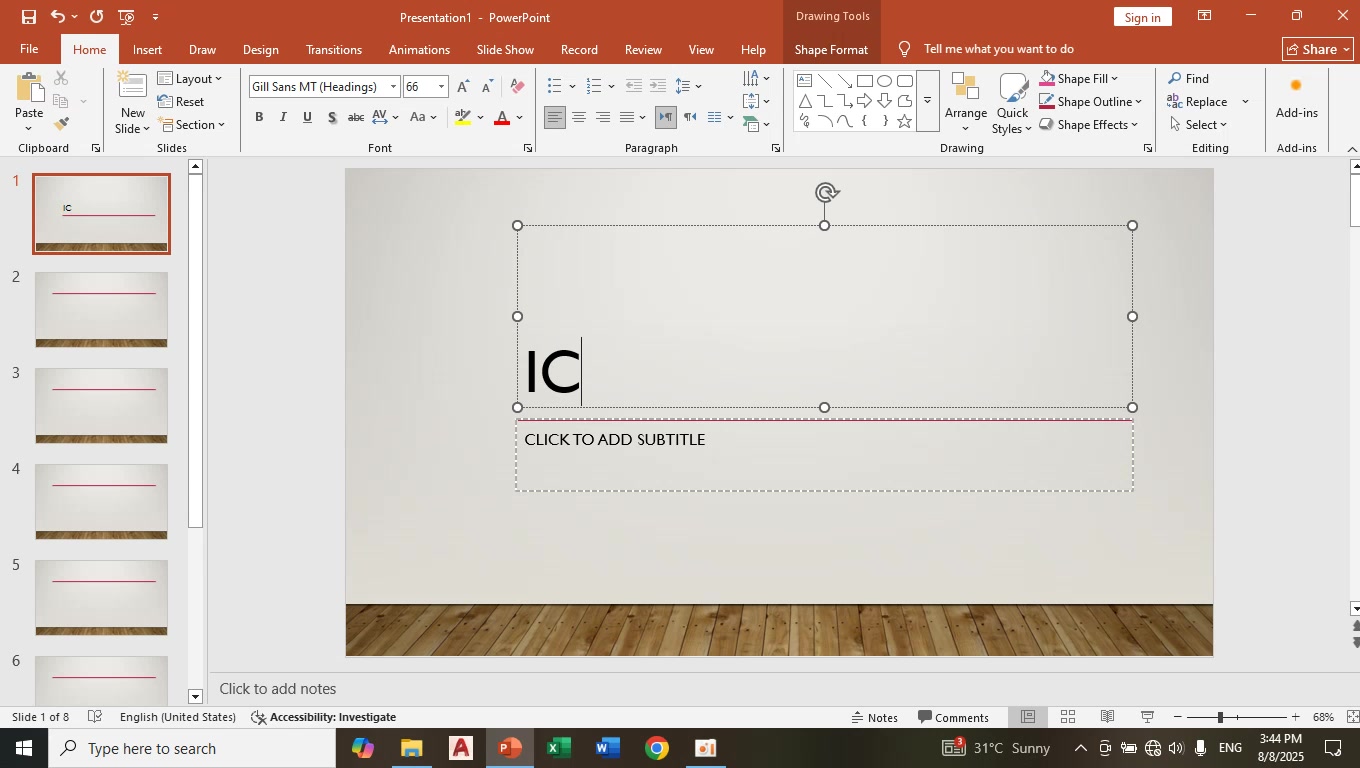
Task: Open the font name dropdown
Action: 393,87
